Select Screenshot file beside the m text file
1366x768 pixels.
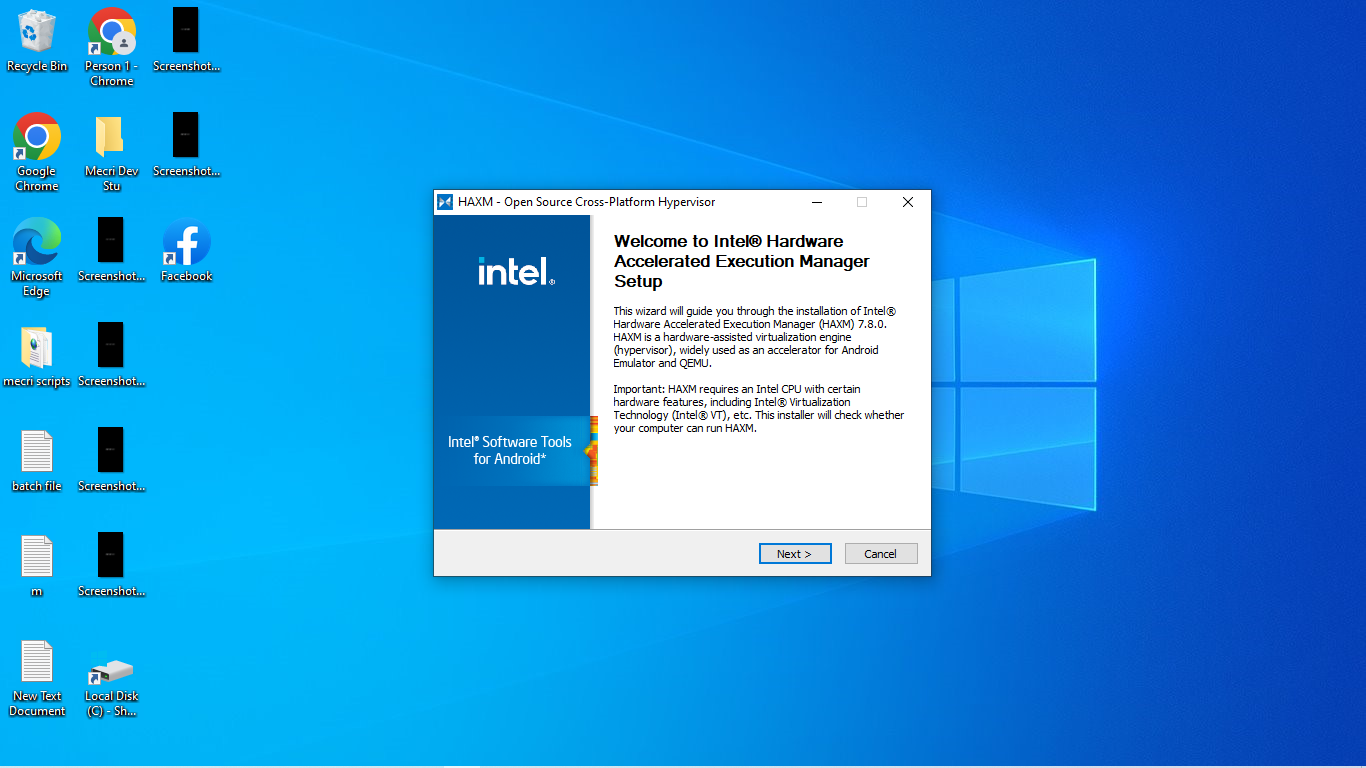[x=111, y=565]
